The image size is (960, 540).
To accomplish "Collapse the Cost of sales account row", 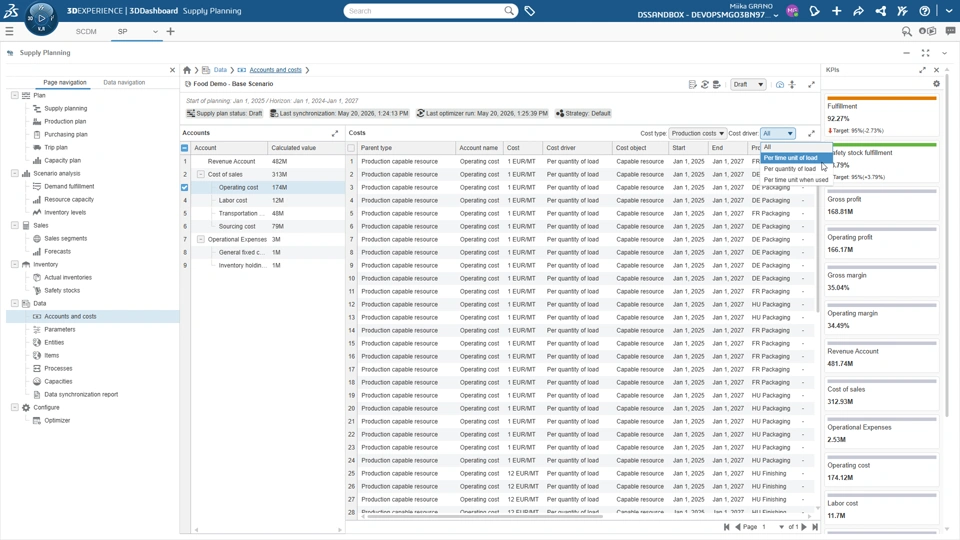I will pos(200,174).
